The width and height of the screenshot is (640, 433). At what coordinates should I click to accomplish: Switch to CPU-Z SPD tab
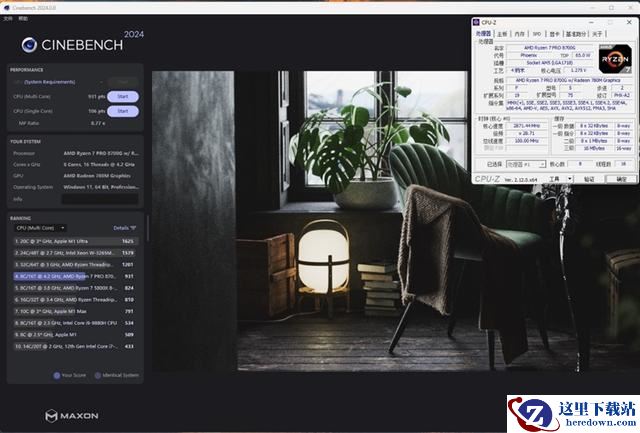tap(537, 34)
